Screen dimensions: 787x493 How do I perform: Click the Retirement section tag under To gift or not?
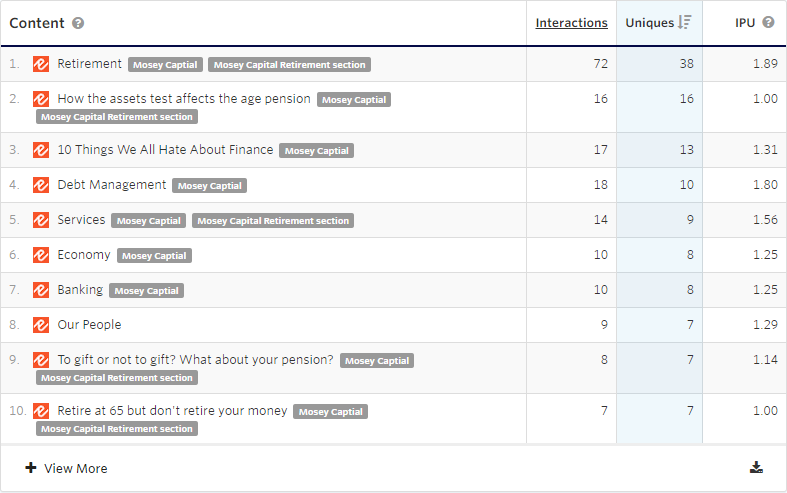click(117, 378)
